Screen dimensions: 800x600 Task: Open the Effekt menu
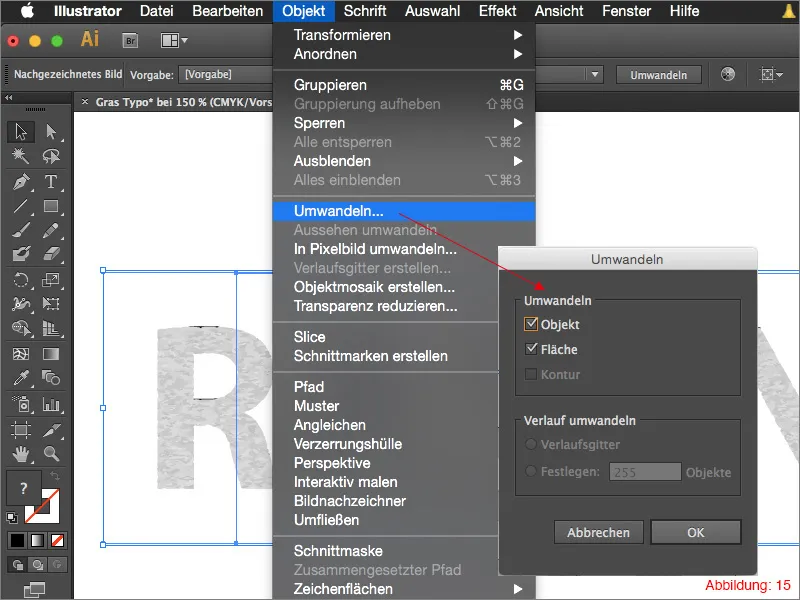(497, 11)
